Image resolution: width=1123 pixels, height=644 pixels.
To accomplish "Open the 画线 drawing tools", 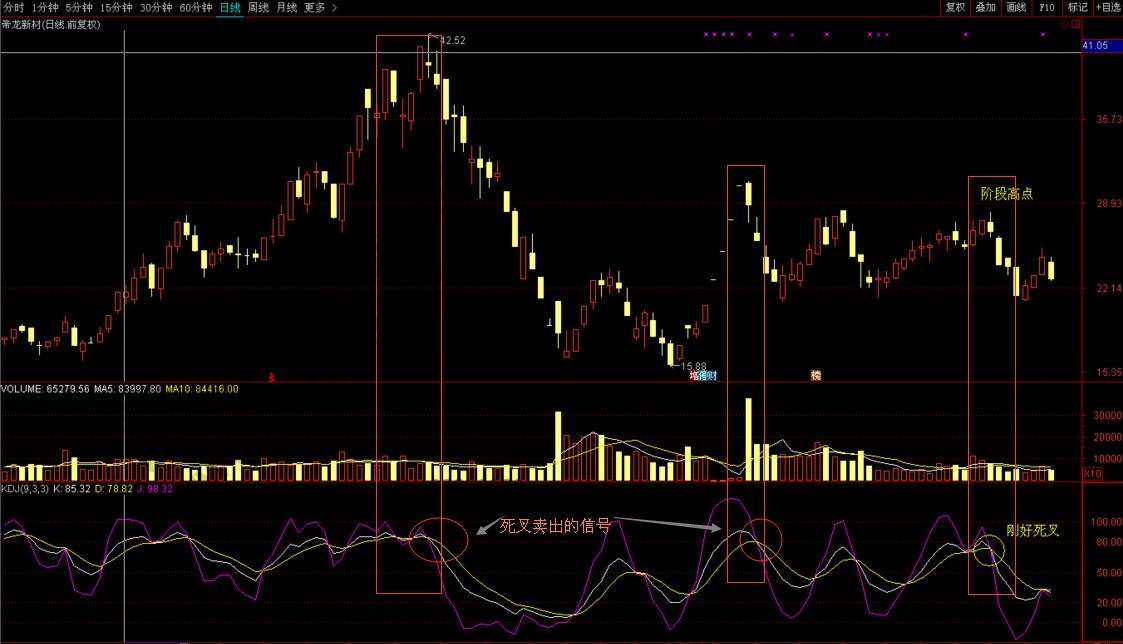I will 1017,7.
